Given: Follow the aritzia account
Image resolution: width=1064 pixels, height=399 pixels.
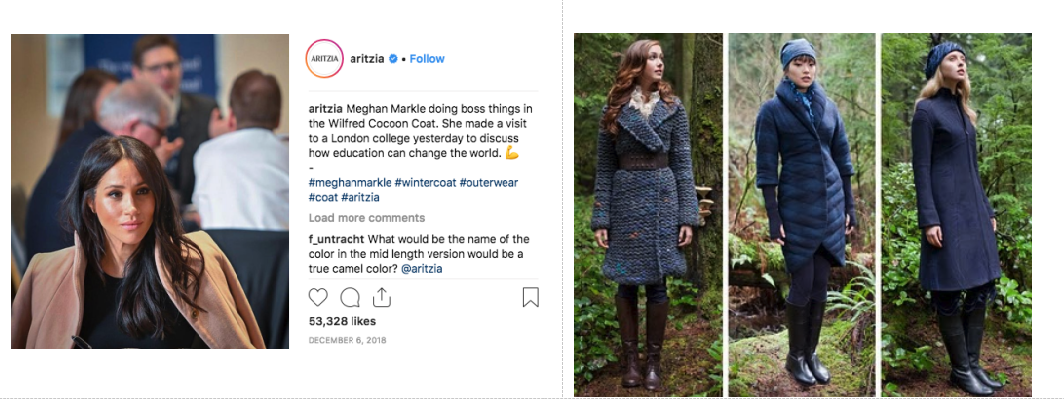Looking at the screenshot, I should [427, 59].
